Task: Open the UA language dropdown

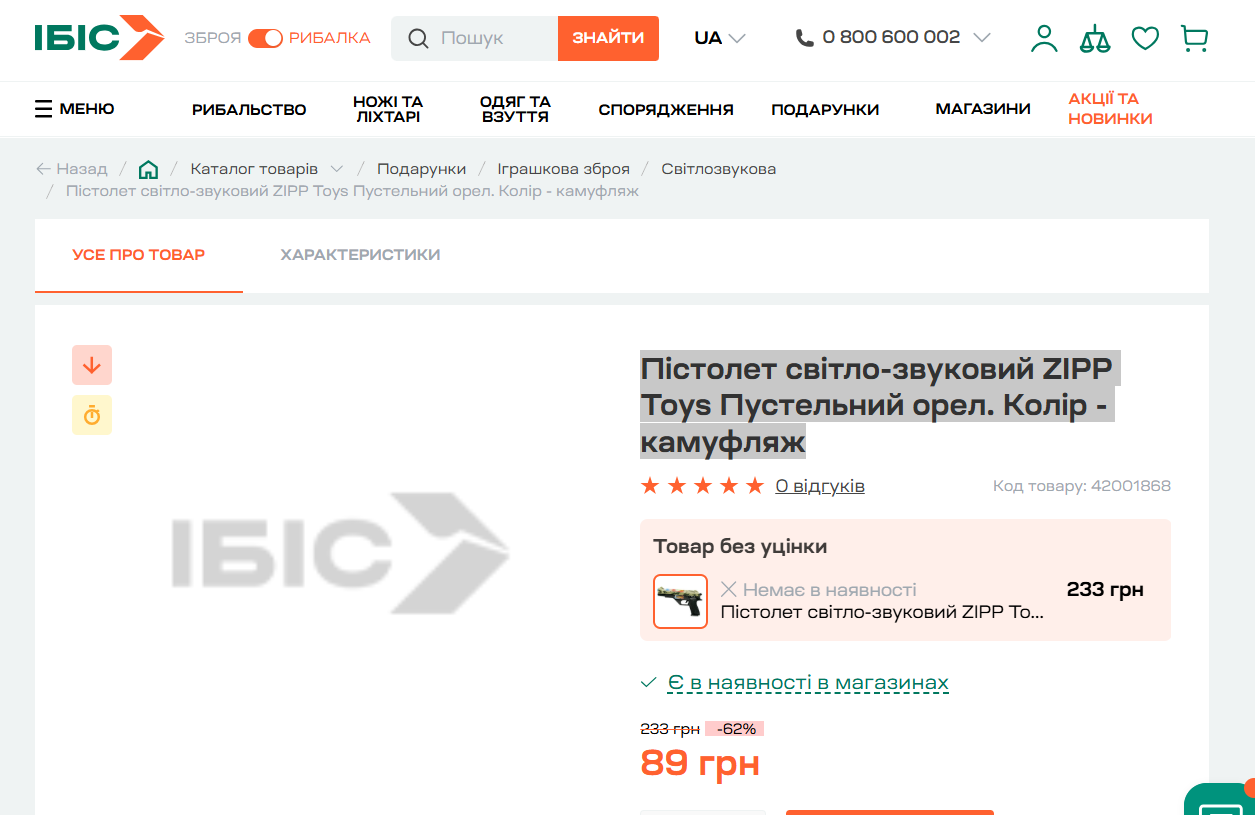Action: coord(720,38)
